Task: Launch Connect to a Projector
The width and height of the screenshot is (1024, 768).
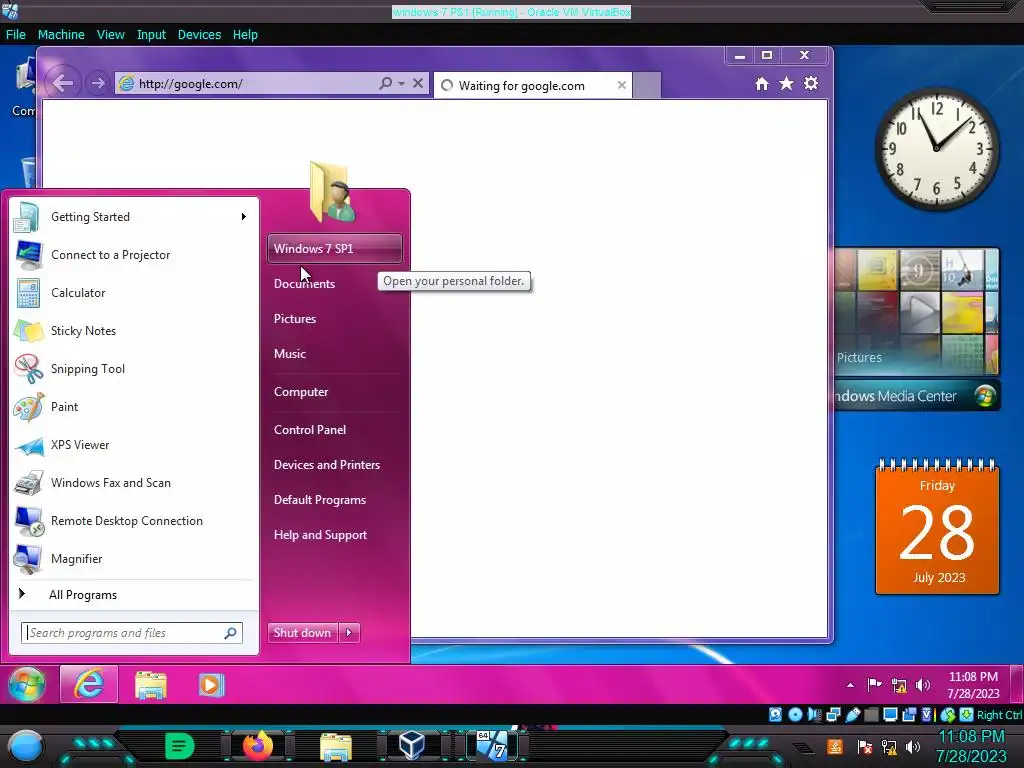Action: pos(134,255)
